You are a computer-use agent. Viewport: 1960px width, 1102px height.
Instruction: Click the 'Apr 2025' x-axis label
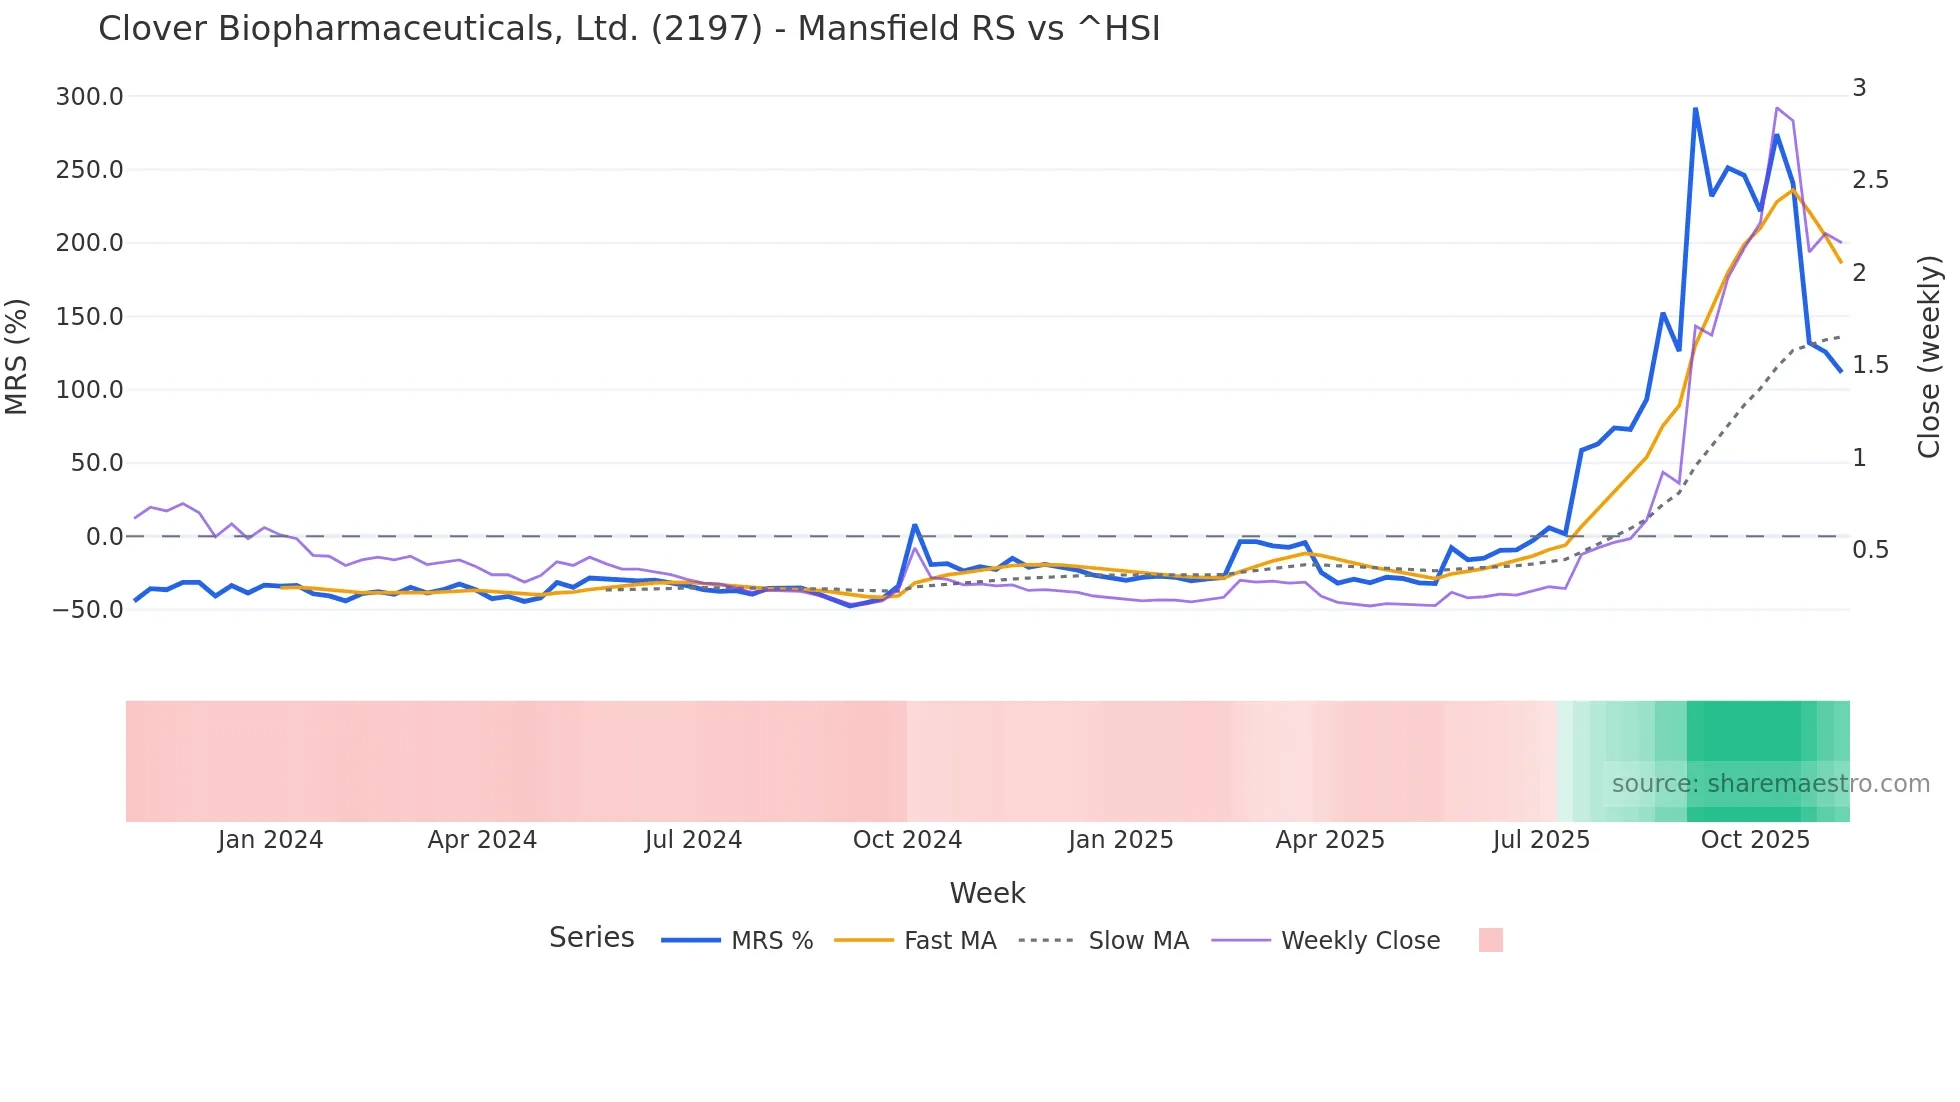tap(1330, 840)
